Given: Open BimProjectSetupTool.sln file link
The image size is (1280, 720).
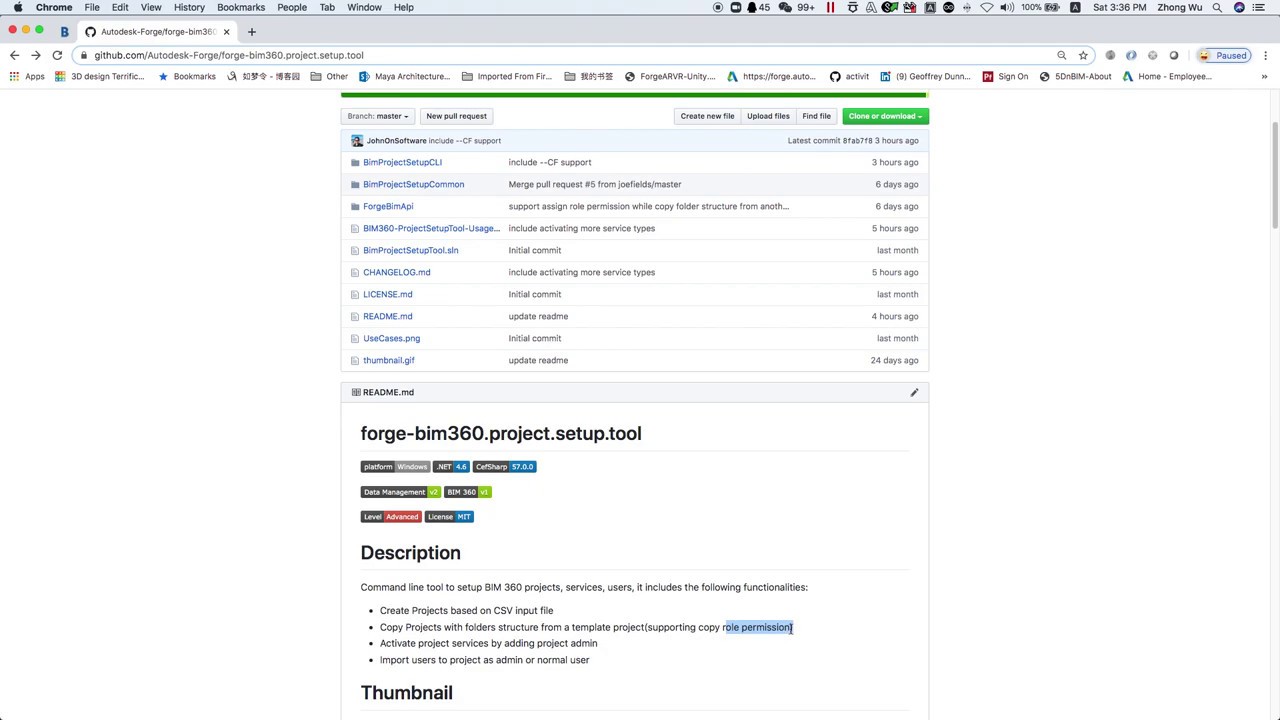Looking at the screenshot, I should coord(410,250).
